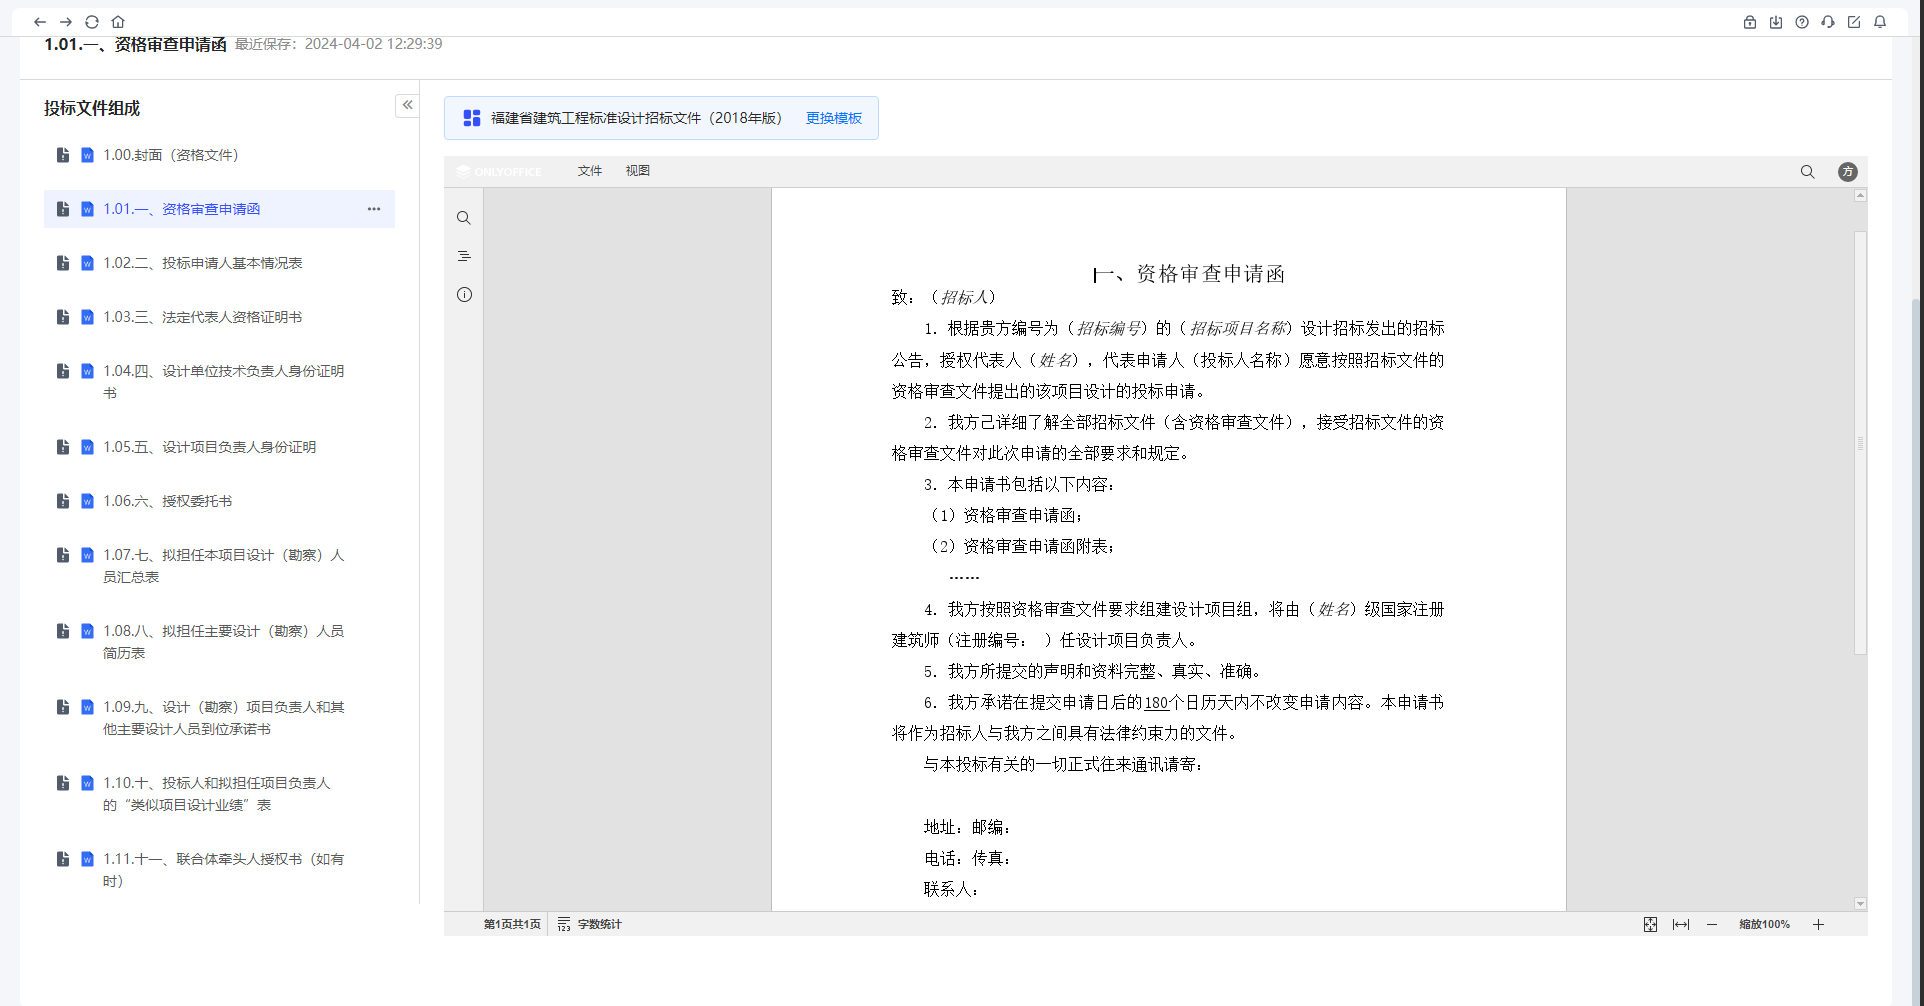Open customer service headset icon
Viewport: 1924px width, 1006px height.
click(1828, 22)
